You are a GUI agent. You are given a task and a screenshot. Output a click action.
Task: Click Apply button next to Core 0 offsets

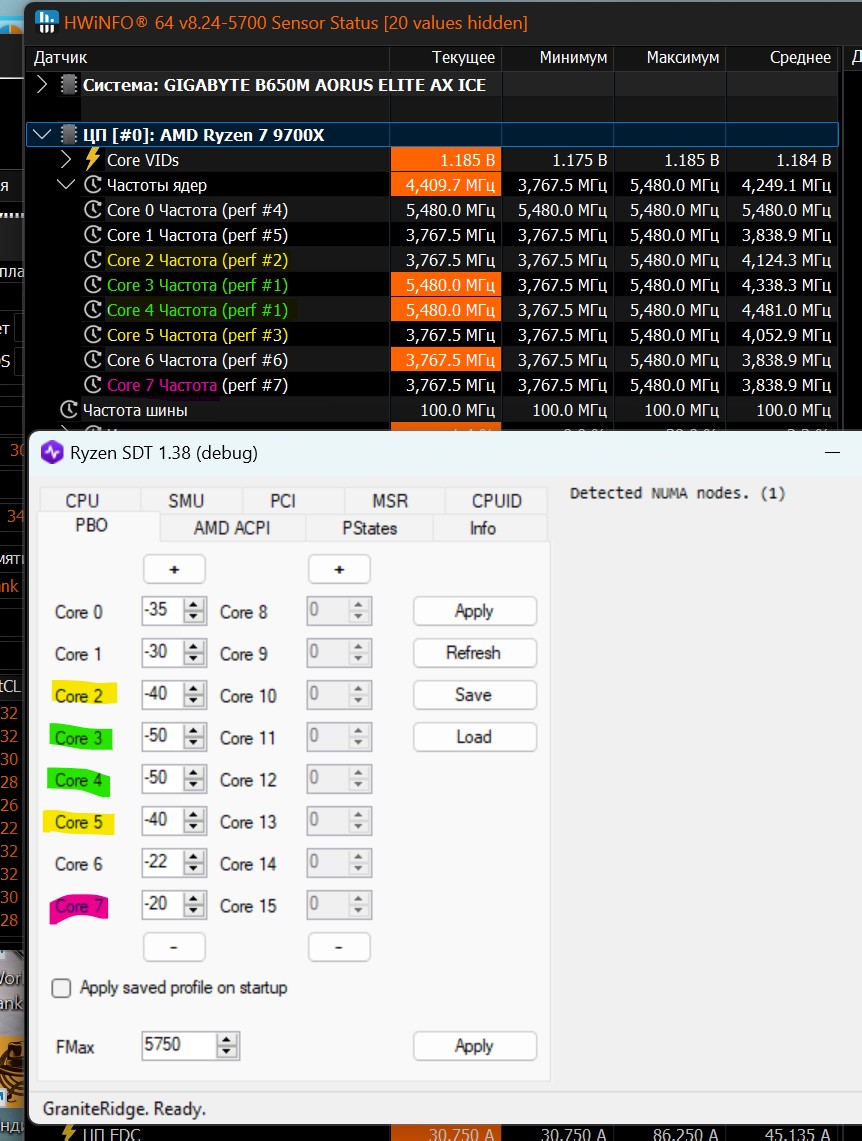474,611
